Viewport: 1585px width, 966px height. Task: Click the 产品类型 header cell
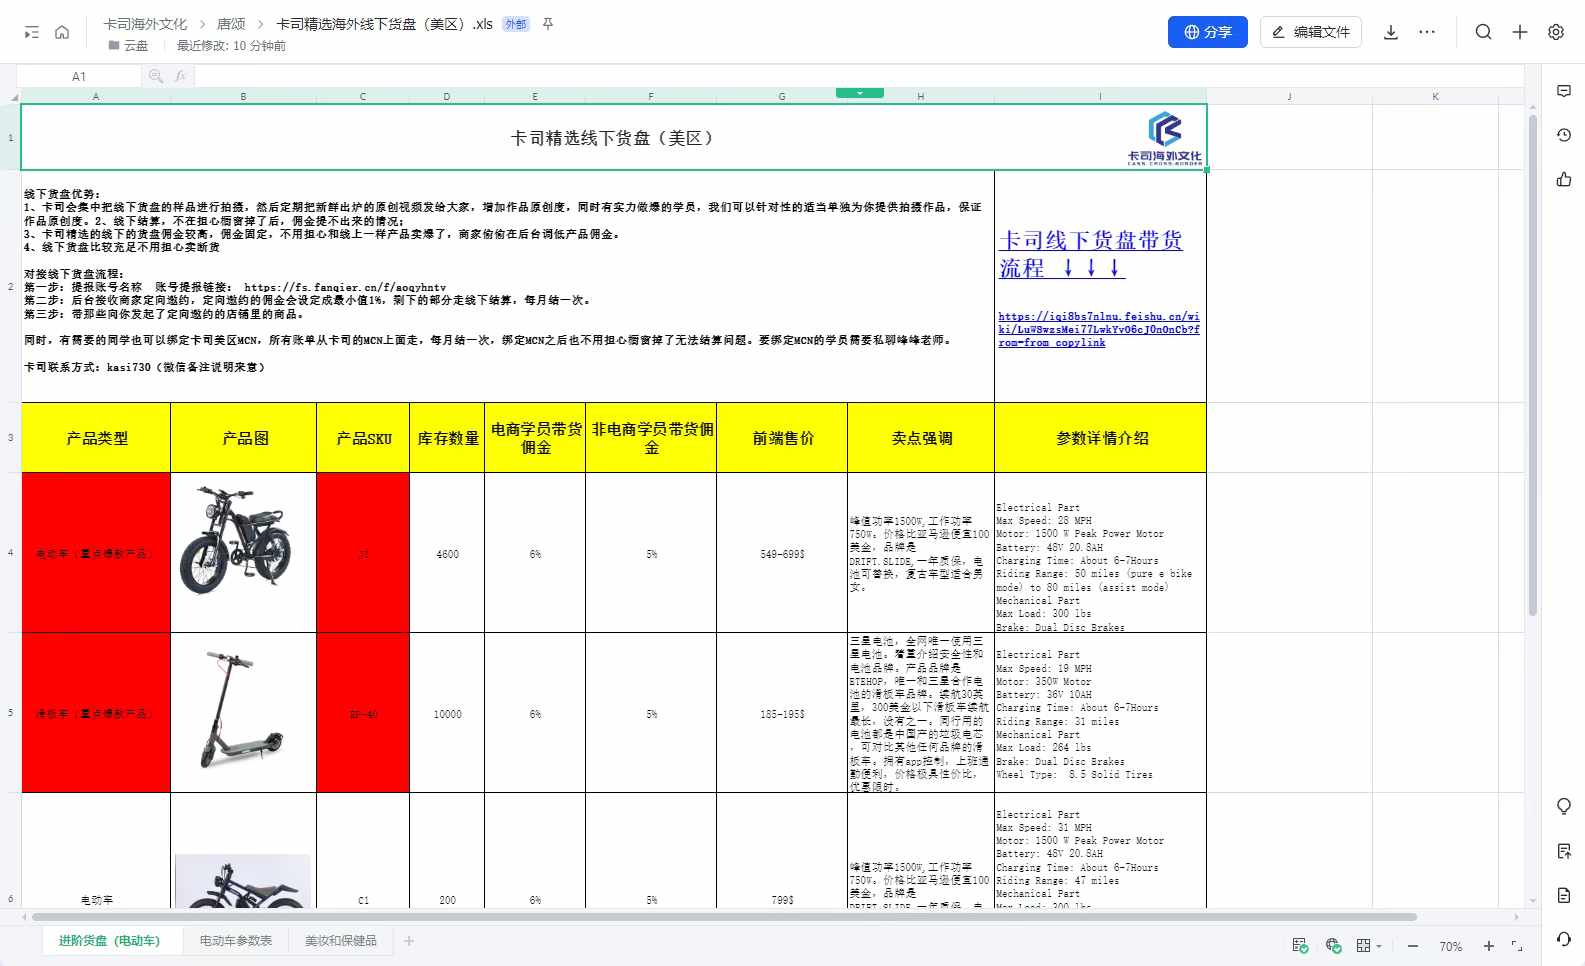(96, 438)
